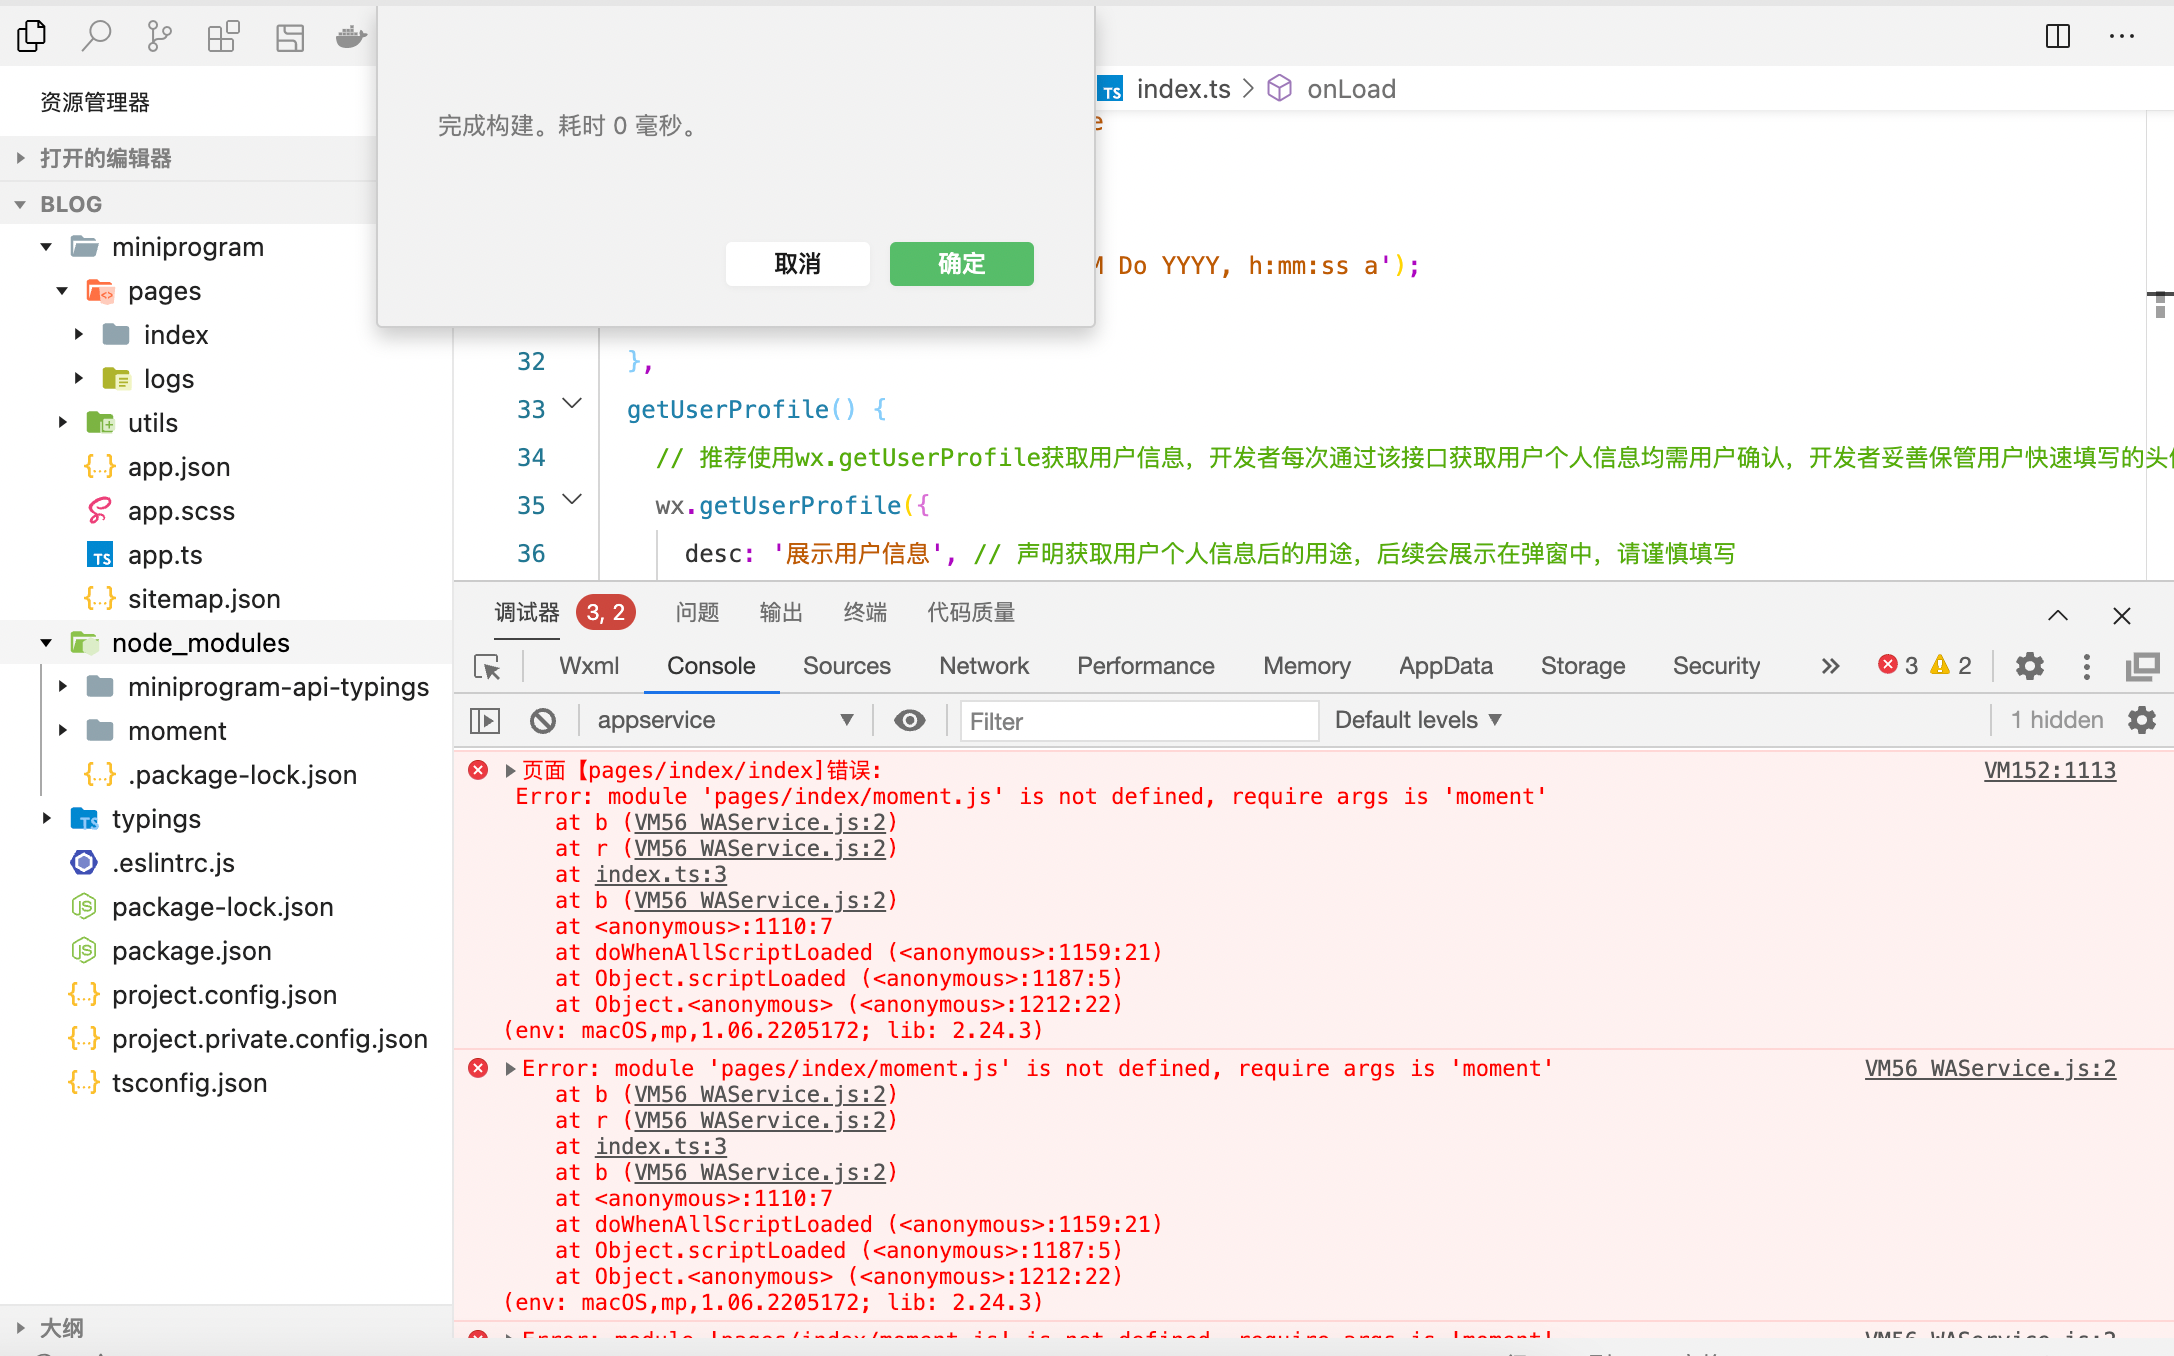The image size is (2174, 1356).
Task: Click the 取消 cancel button
Action: point(797,264)
